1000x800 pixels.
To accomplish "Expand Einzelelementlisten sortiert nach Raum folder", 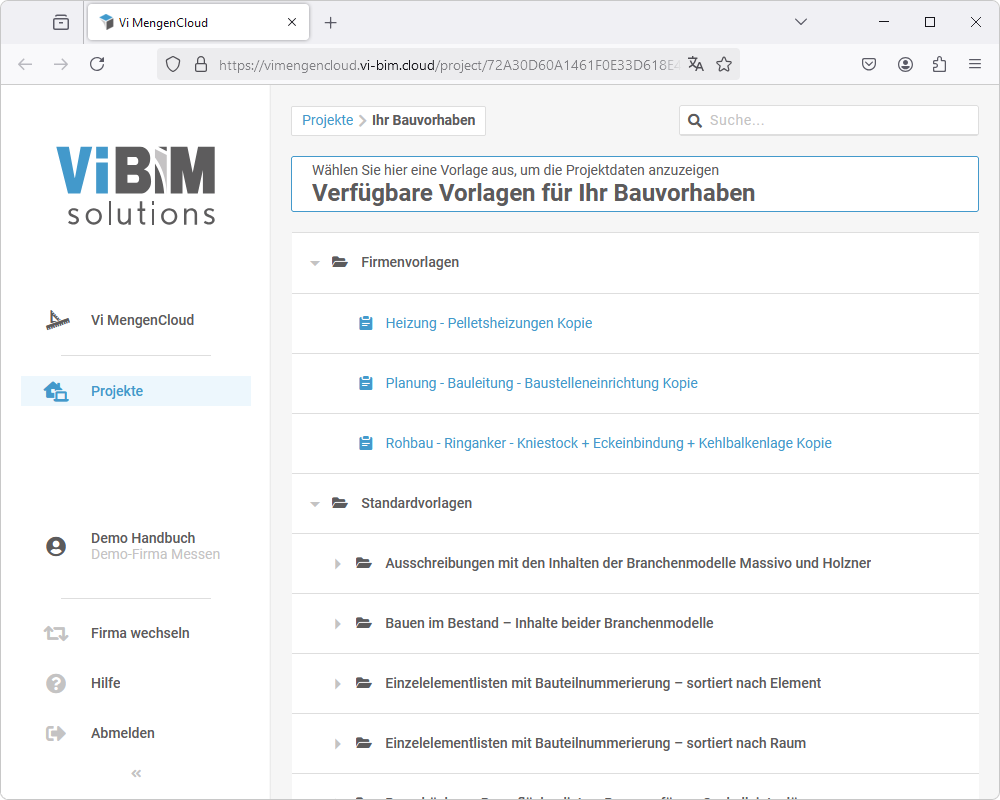I will (x=339, y=744).
